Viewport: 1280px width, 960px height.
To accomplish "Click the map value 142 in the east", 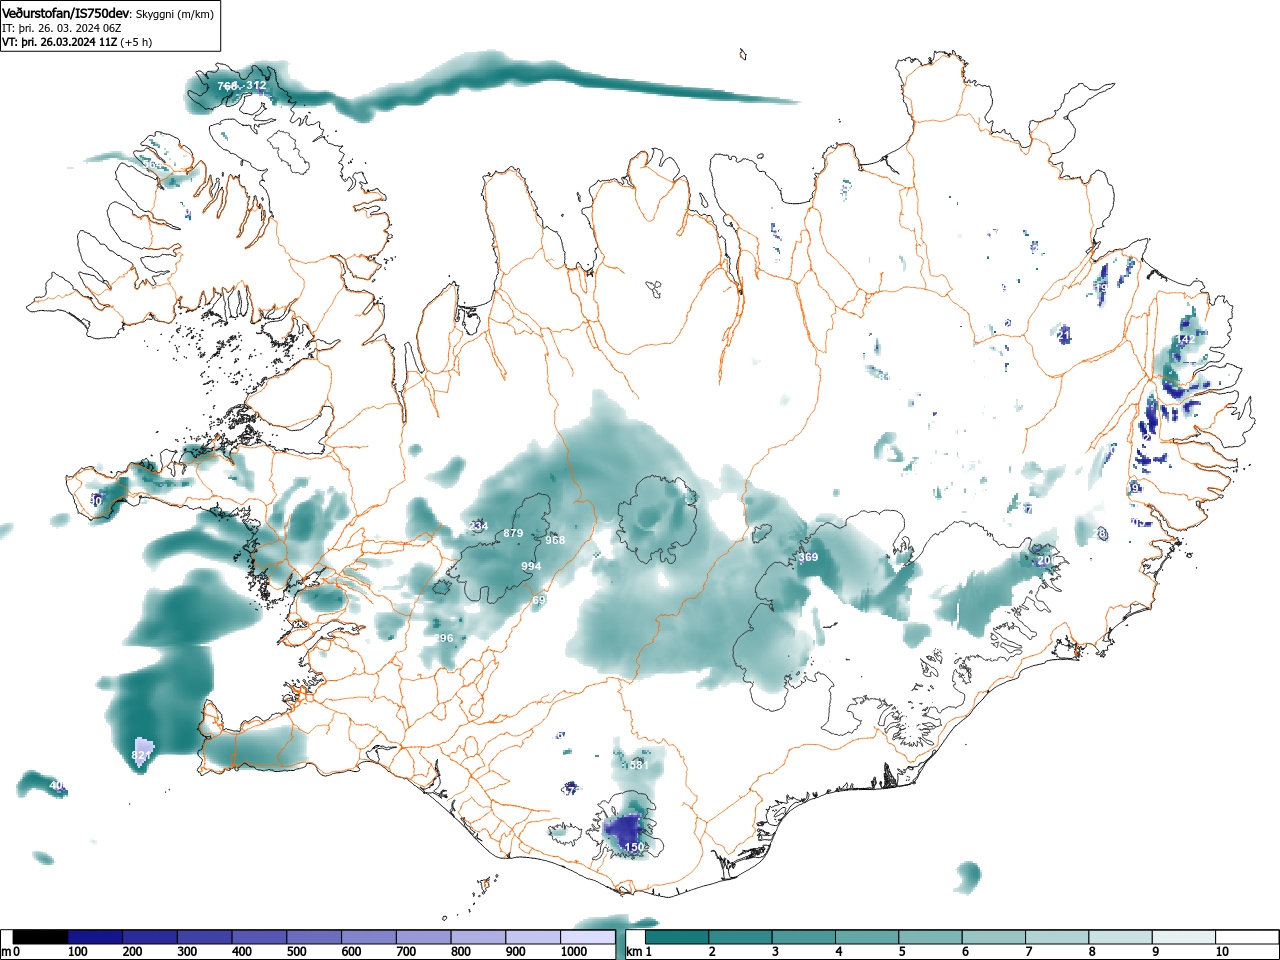I will [x=1186, y=339].
